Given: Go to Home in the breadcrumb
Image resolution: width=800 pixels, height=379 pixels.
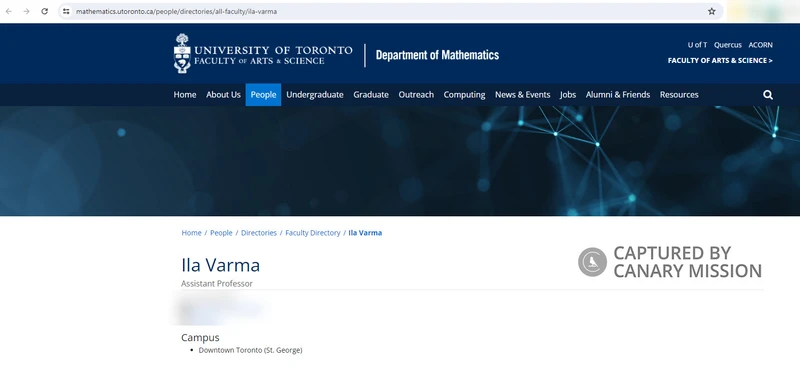Looking at the screenshot, I should [x=191, y=233].
